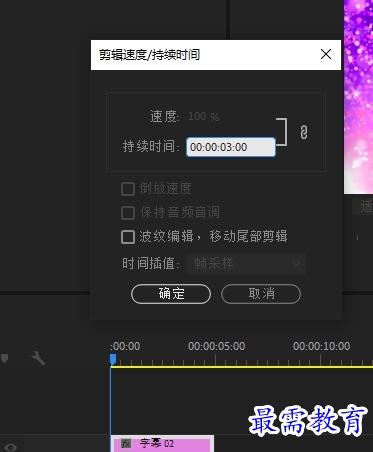Click the timeline marker shield icon
The height and width of the screenshot is (452, 373).
coord(4,358)
